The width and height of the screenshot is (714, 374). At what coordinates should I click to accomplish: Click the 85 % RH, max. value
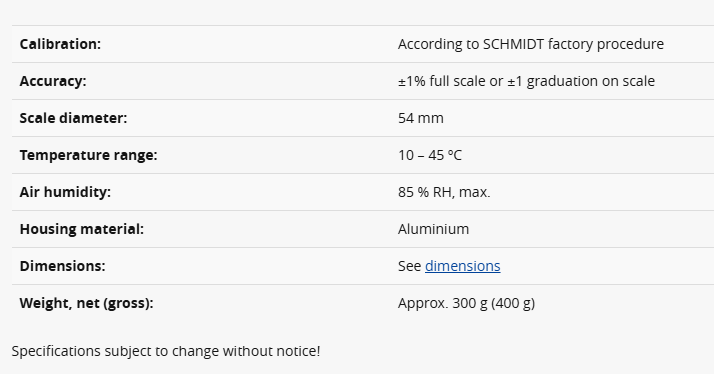tap(444, 192)
